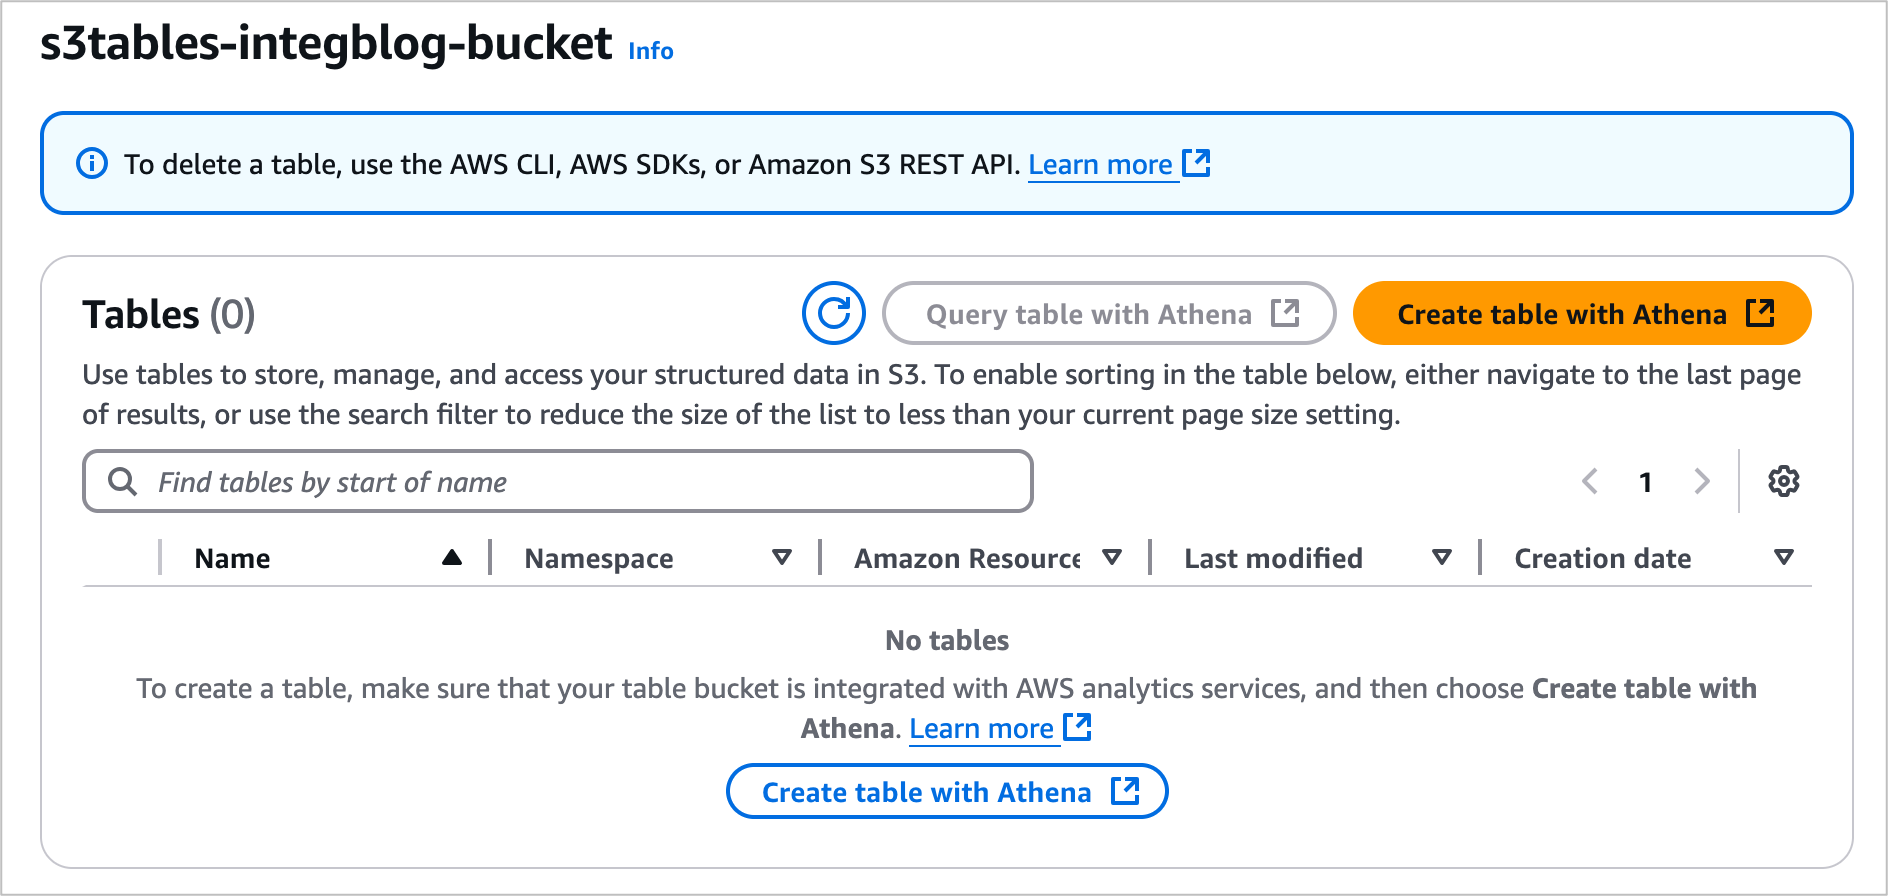The width and height of the screenshot is (1888, 896).
Task: Click outlined Create table with Athena button
Action: [947, 791]
